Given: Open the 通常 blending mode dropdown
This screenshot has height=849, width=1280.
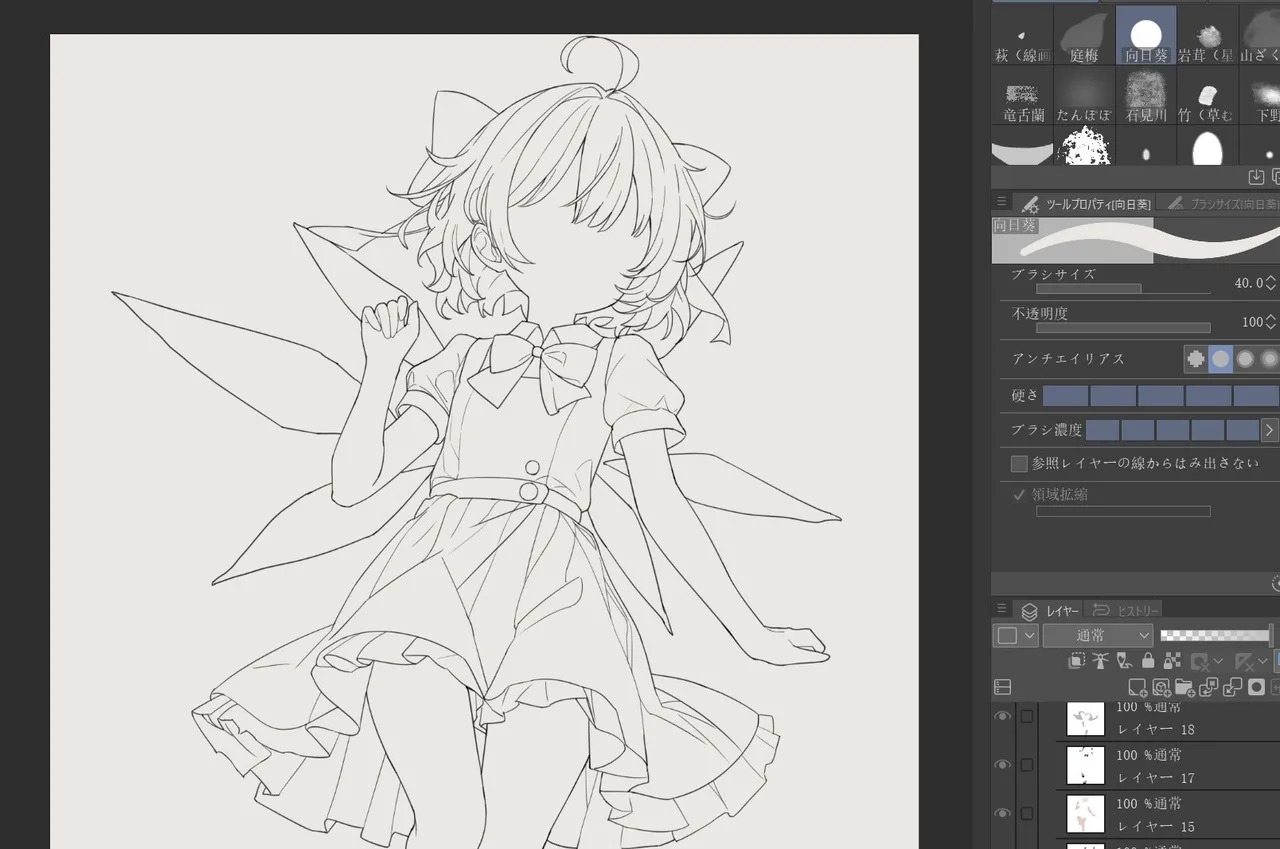Looking at the screenshot, I should (1098, 635).
